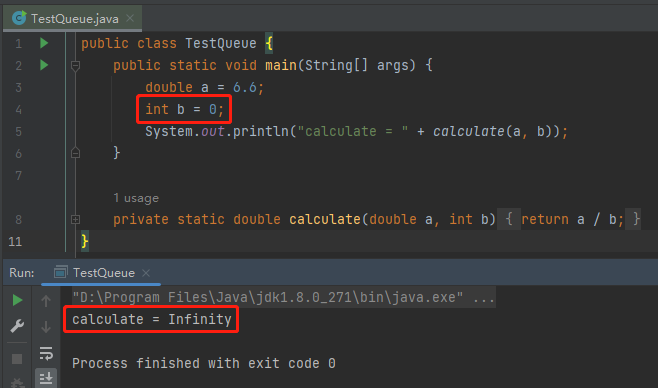The height and width of the screenshot is (388, 658).
Task: Click the java.exe command line in console
Action: (x=284, y=297)
